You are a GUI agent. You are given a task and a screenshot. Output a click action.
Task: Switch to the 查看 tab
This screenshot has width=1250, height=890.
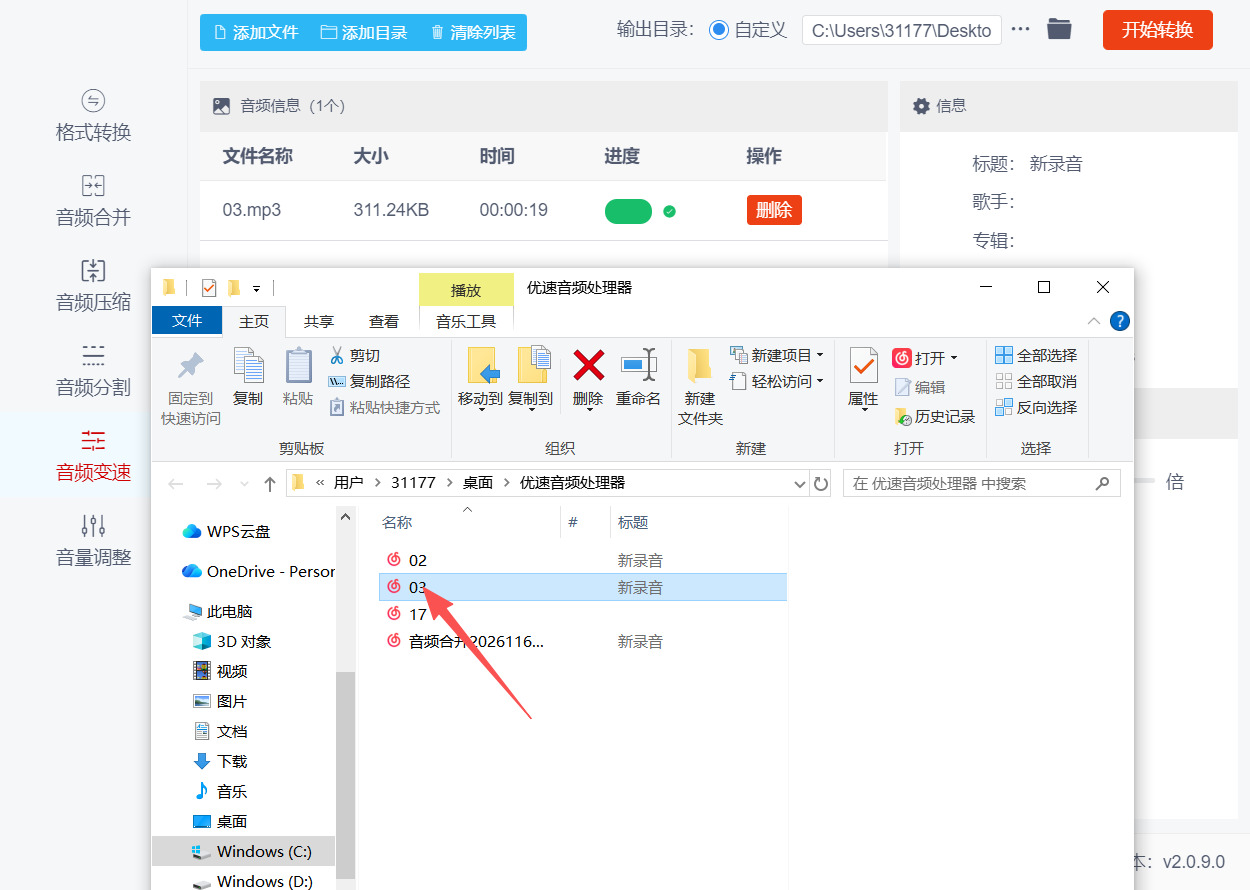(383, 320)
